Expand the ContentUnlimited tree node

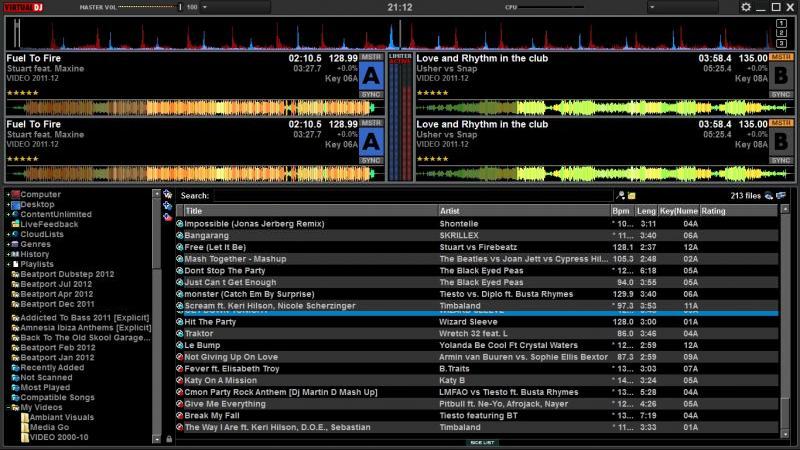pyautogui.click(x=8, y=214)
